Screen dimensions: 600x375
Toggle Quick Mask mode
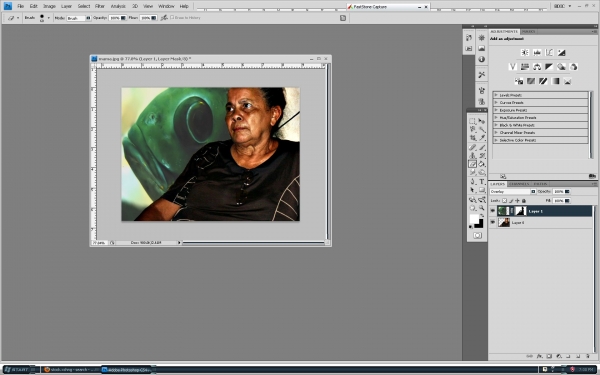pyautogui.click(x=477, y=235)
